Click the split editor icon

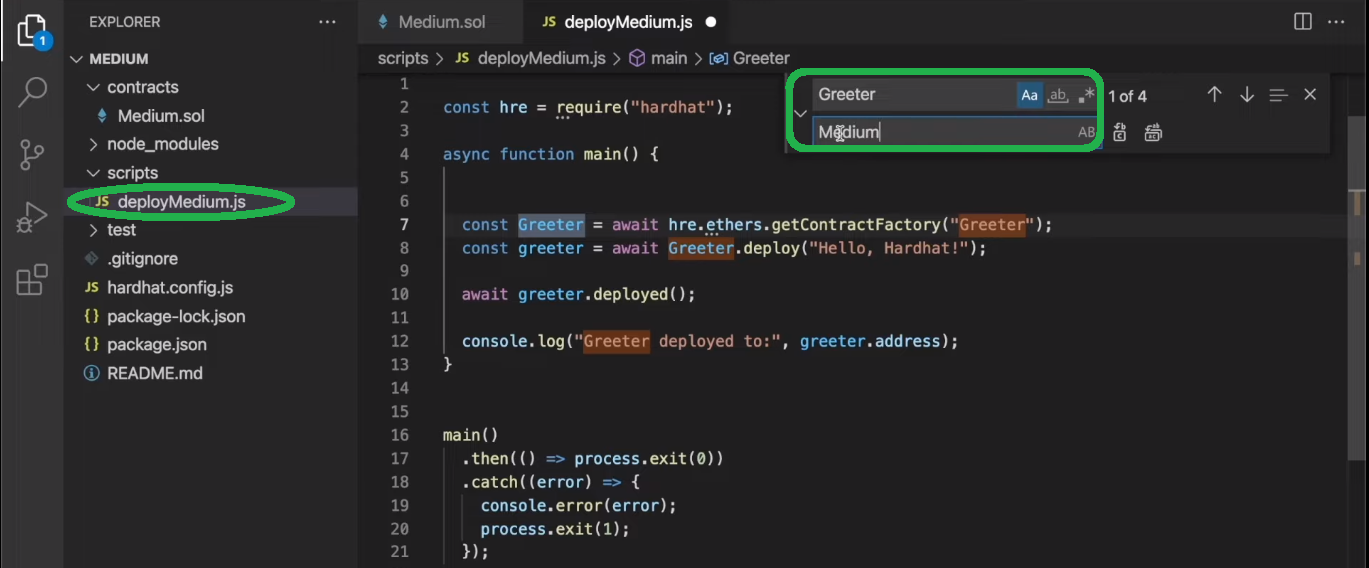point(1303,21)
